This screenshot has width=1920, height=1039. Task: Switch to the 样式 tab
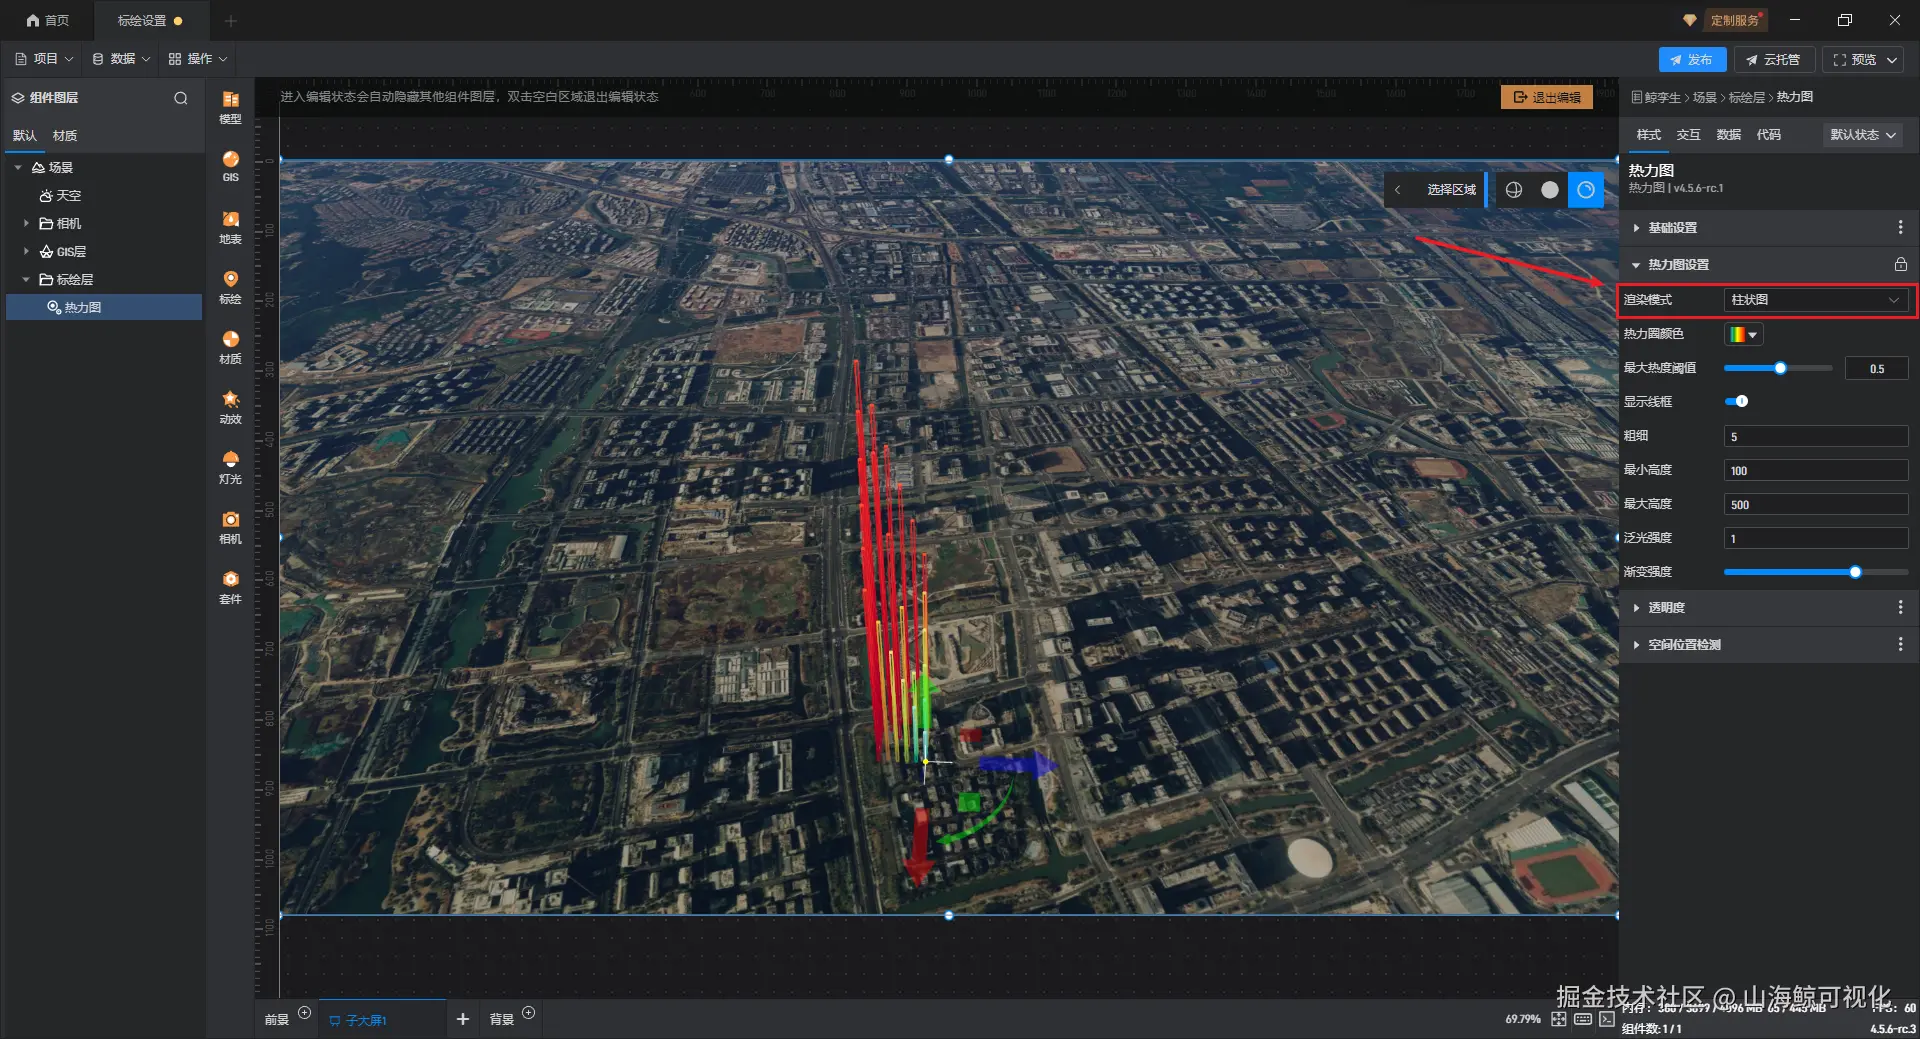[x=1648, y=135]
